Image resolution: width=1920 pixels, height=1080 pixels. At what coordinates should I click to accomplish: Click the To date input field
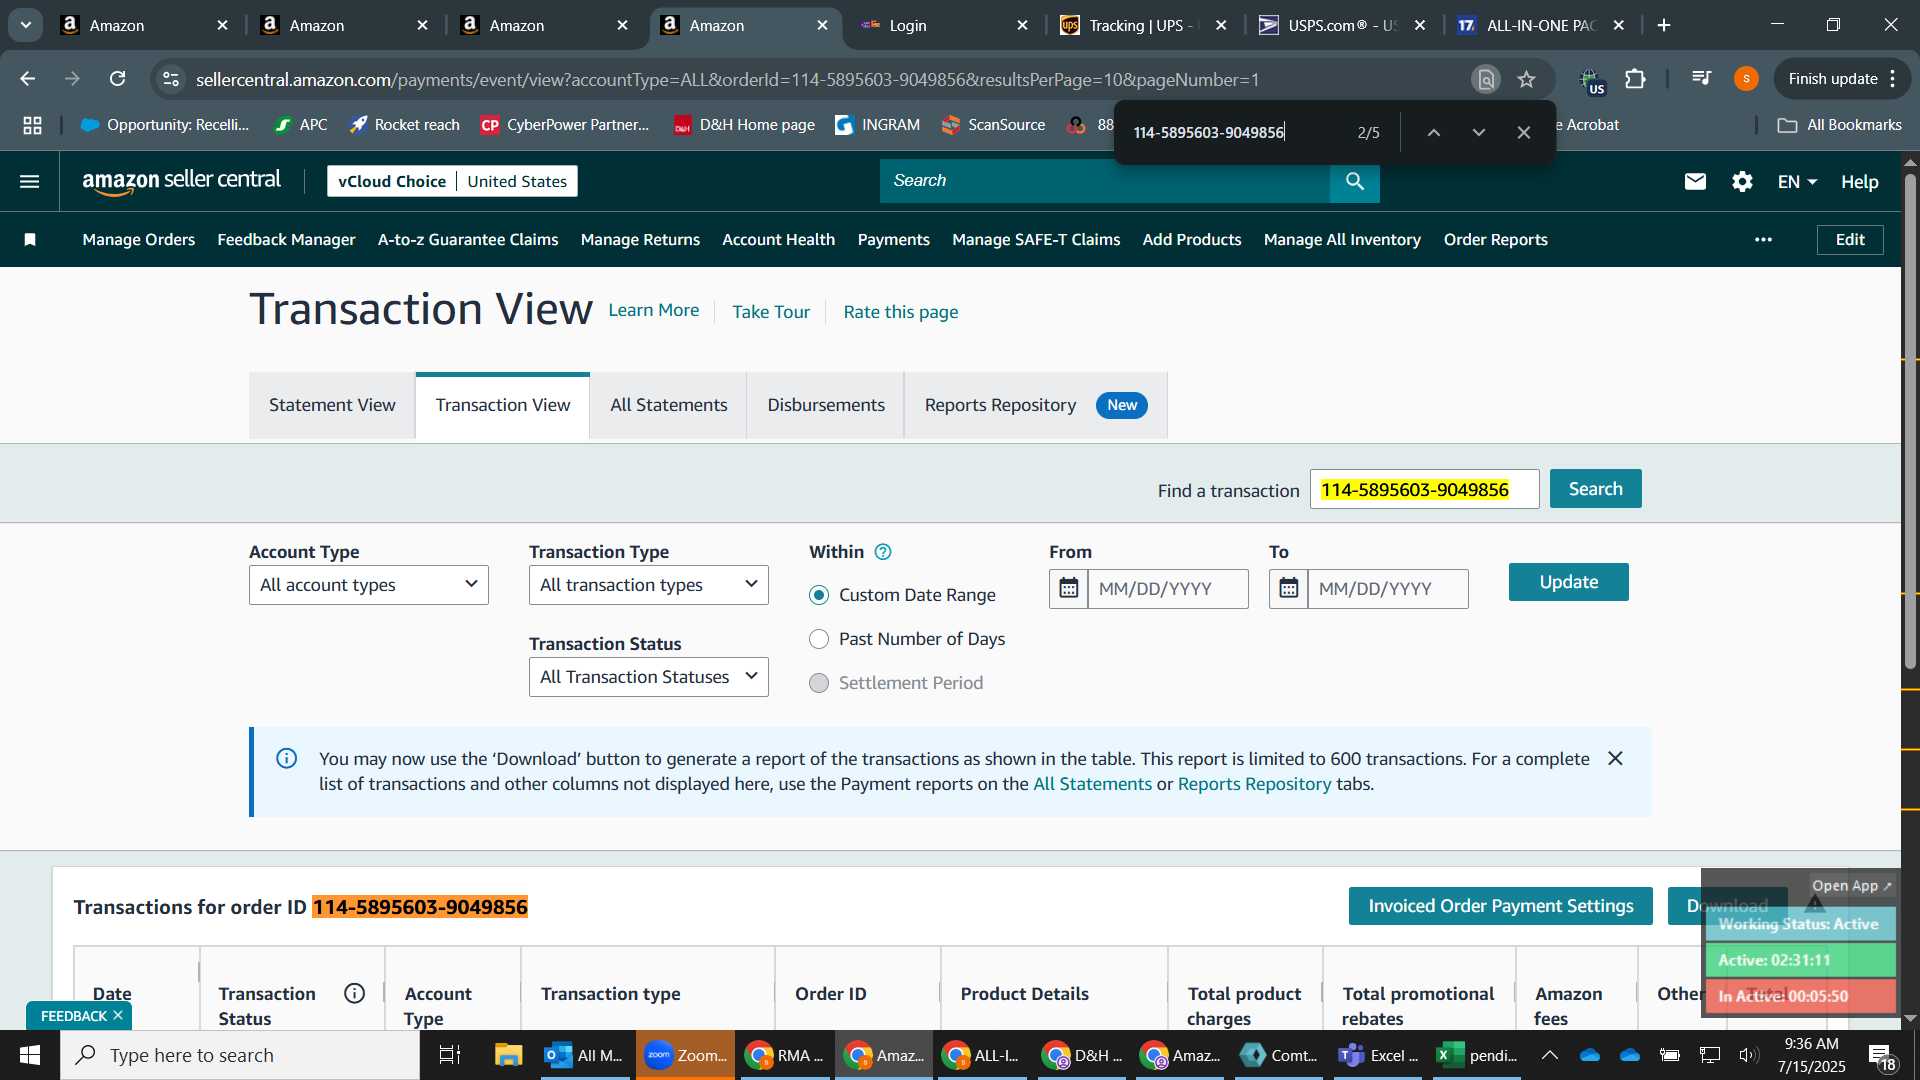pos(1387,589)
